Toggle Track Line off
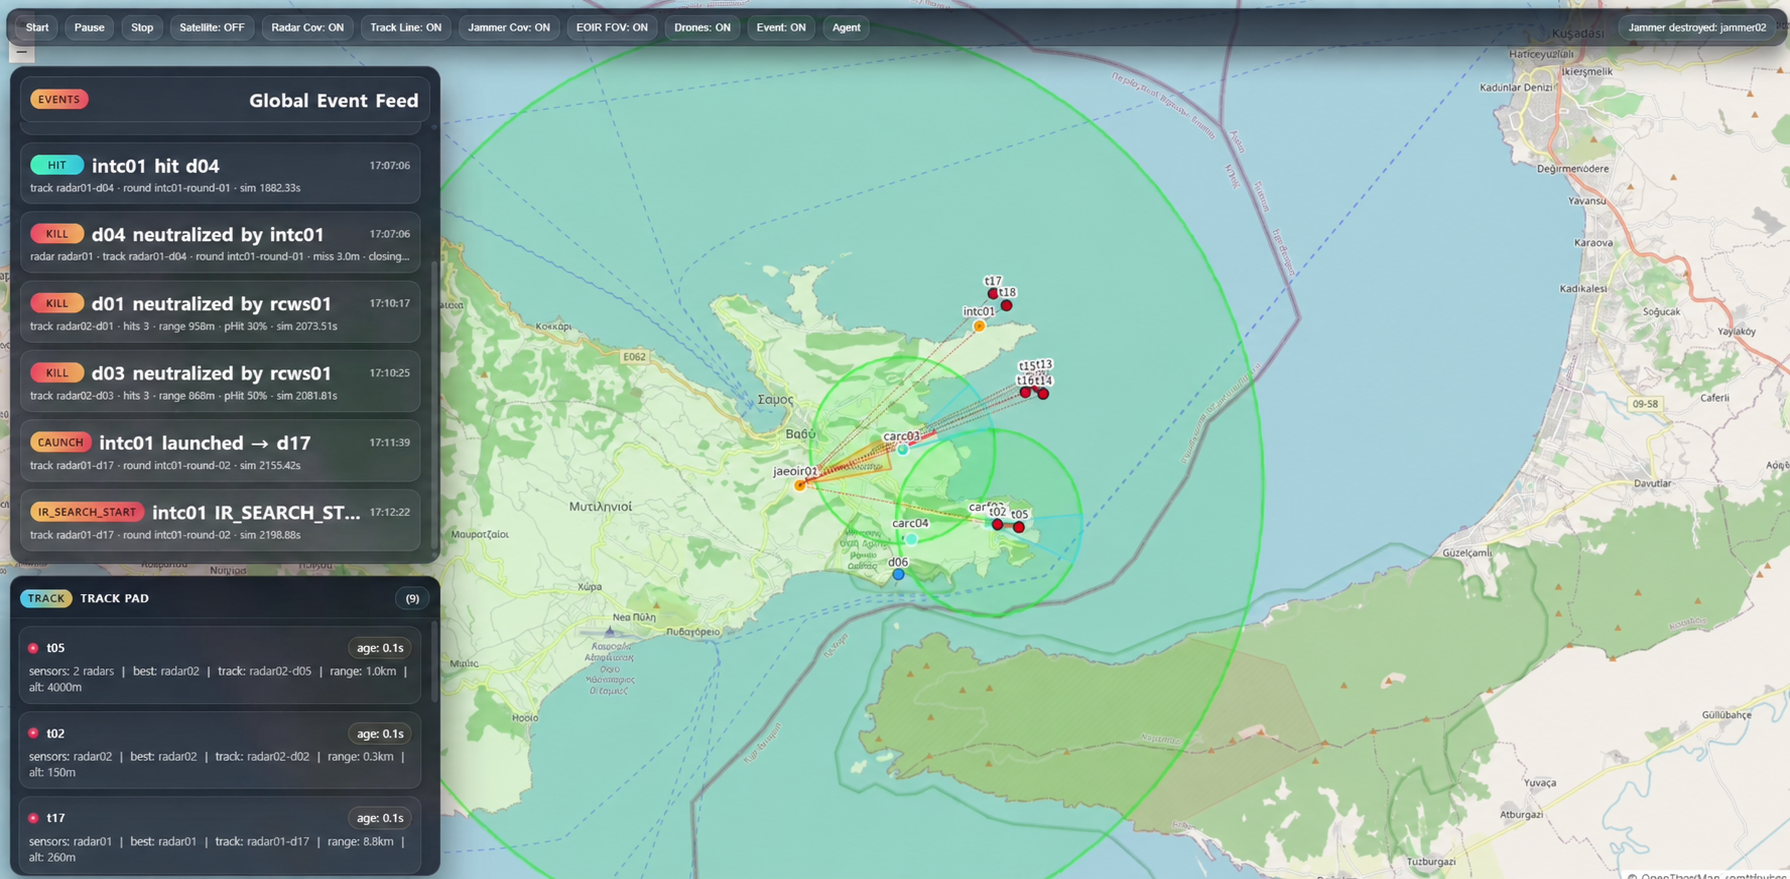This screenshot has width=1790, height=879. (405, 27)
